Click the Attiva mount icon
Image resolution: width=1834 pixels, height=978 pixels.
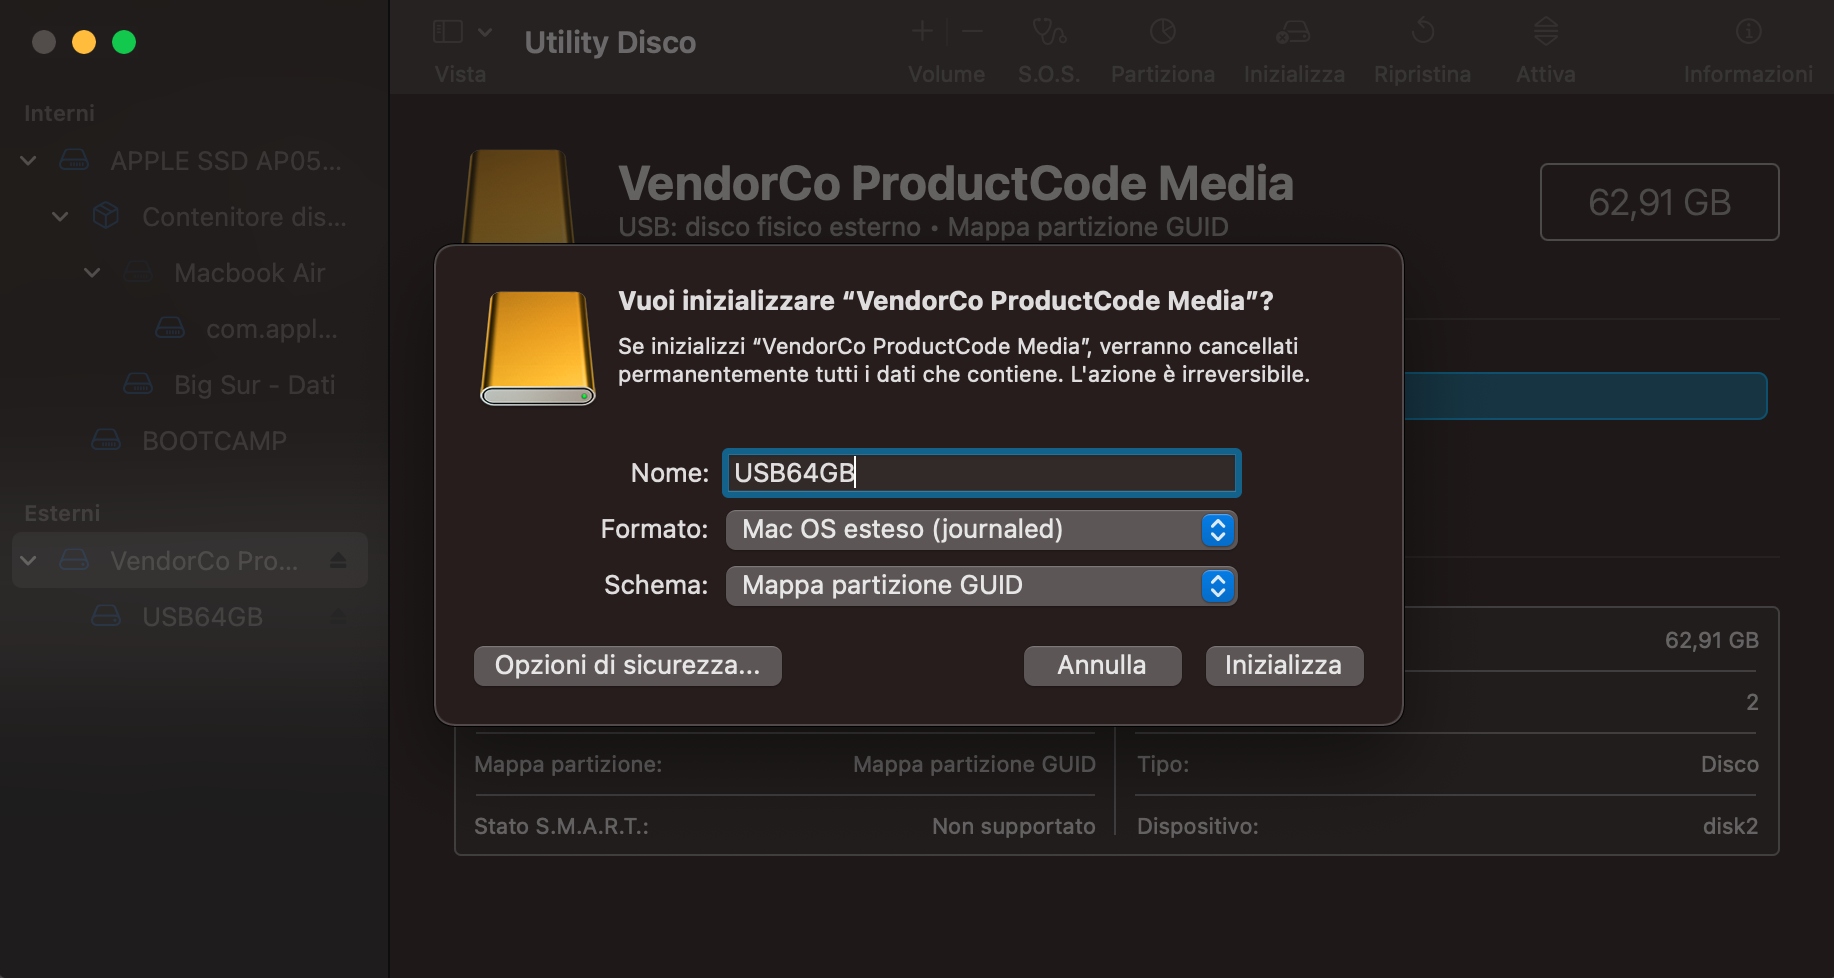tap(1546, 32)
